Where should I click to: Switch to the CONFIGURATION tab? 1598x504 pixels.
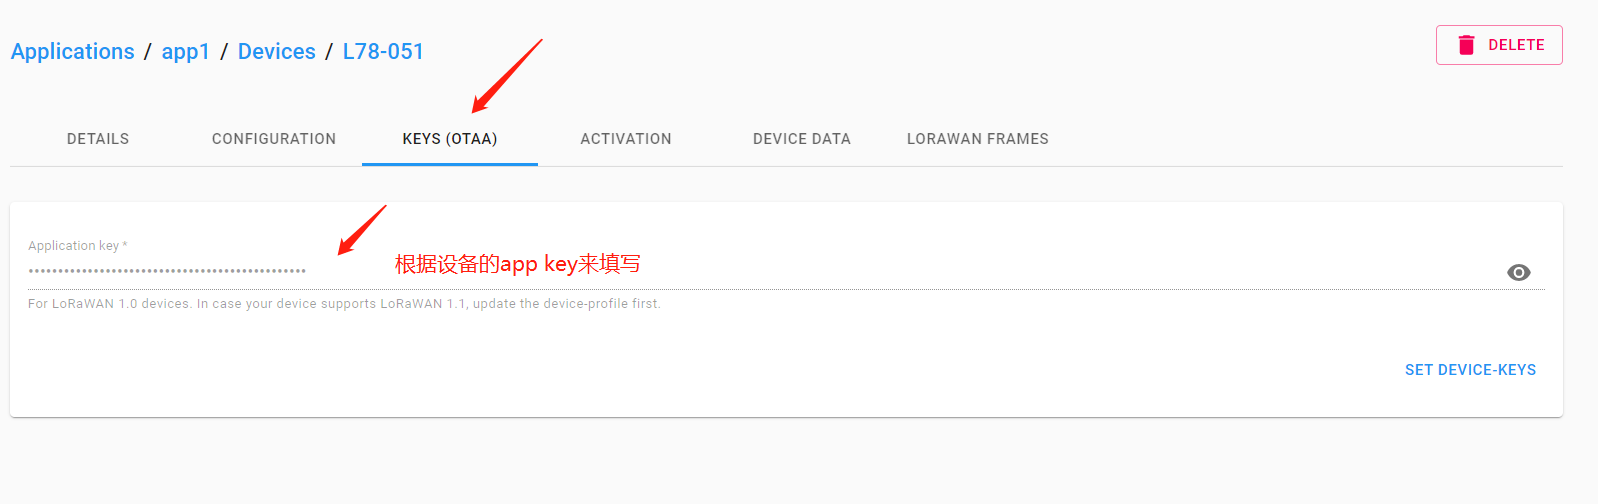click(x=274, y=139)
